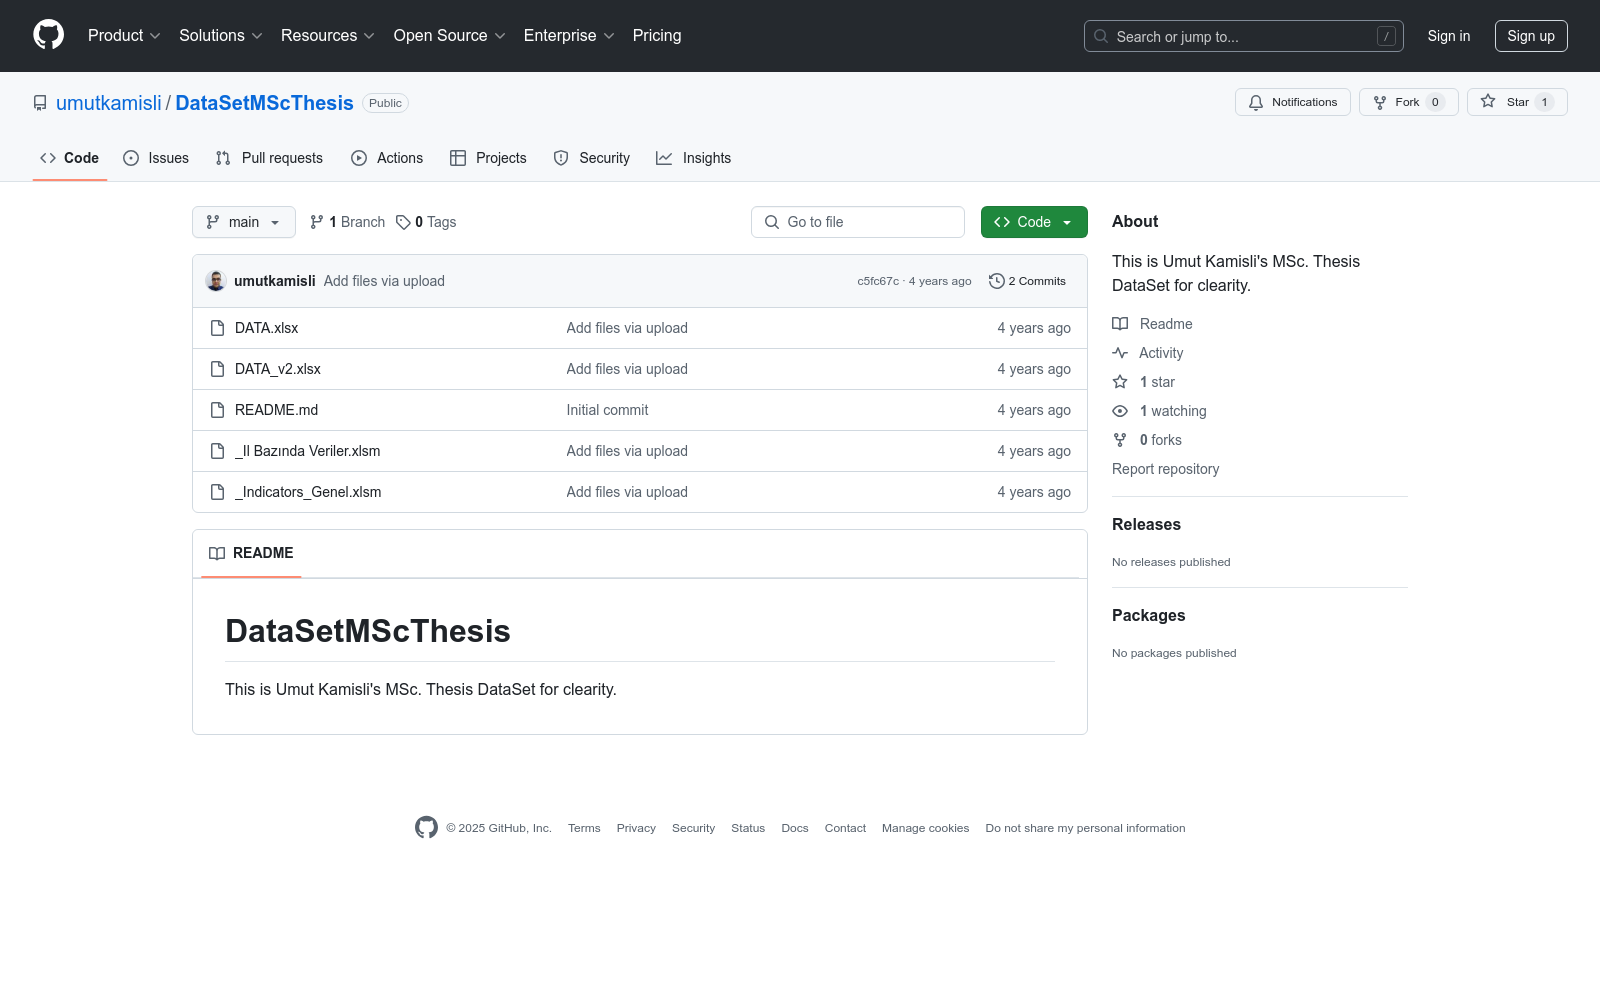The width and height of the screenshot is (1600, 1000).
Task: Open the Releases heading link
Action: click(1146, 525)
